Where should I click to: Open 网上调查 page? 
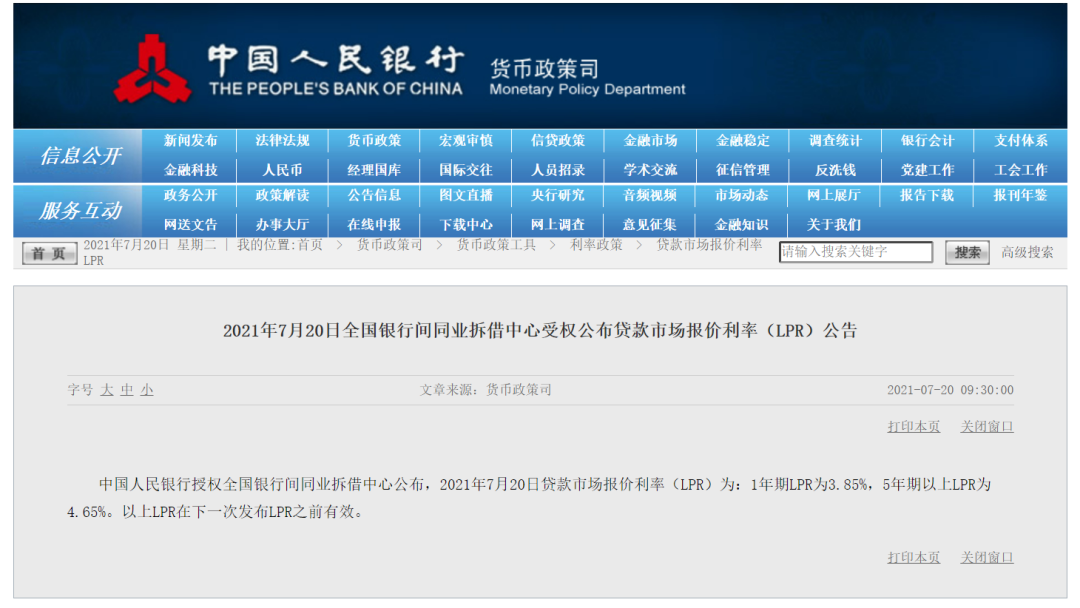pyautogui.click(x=558, y=225)
